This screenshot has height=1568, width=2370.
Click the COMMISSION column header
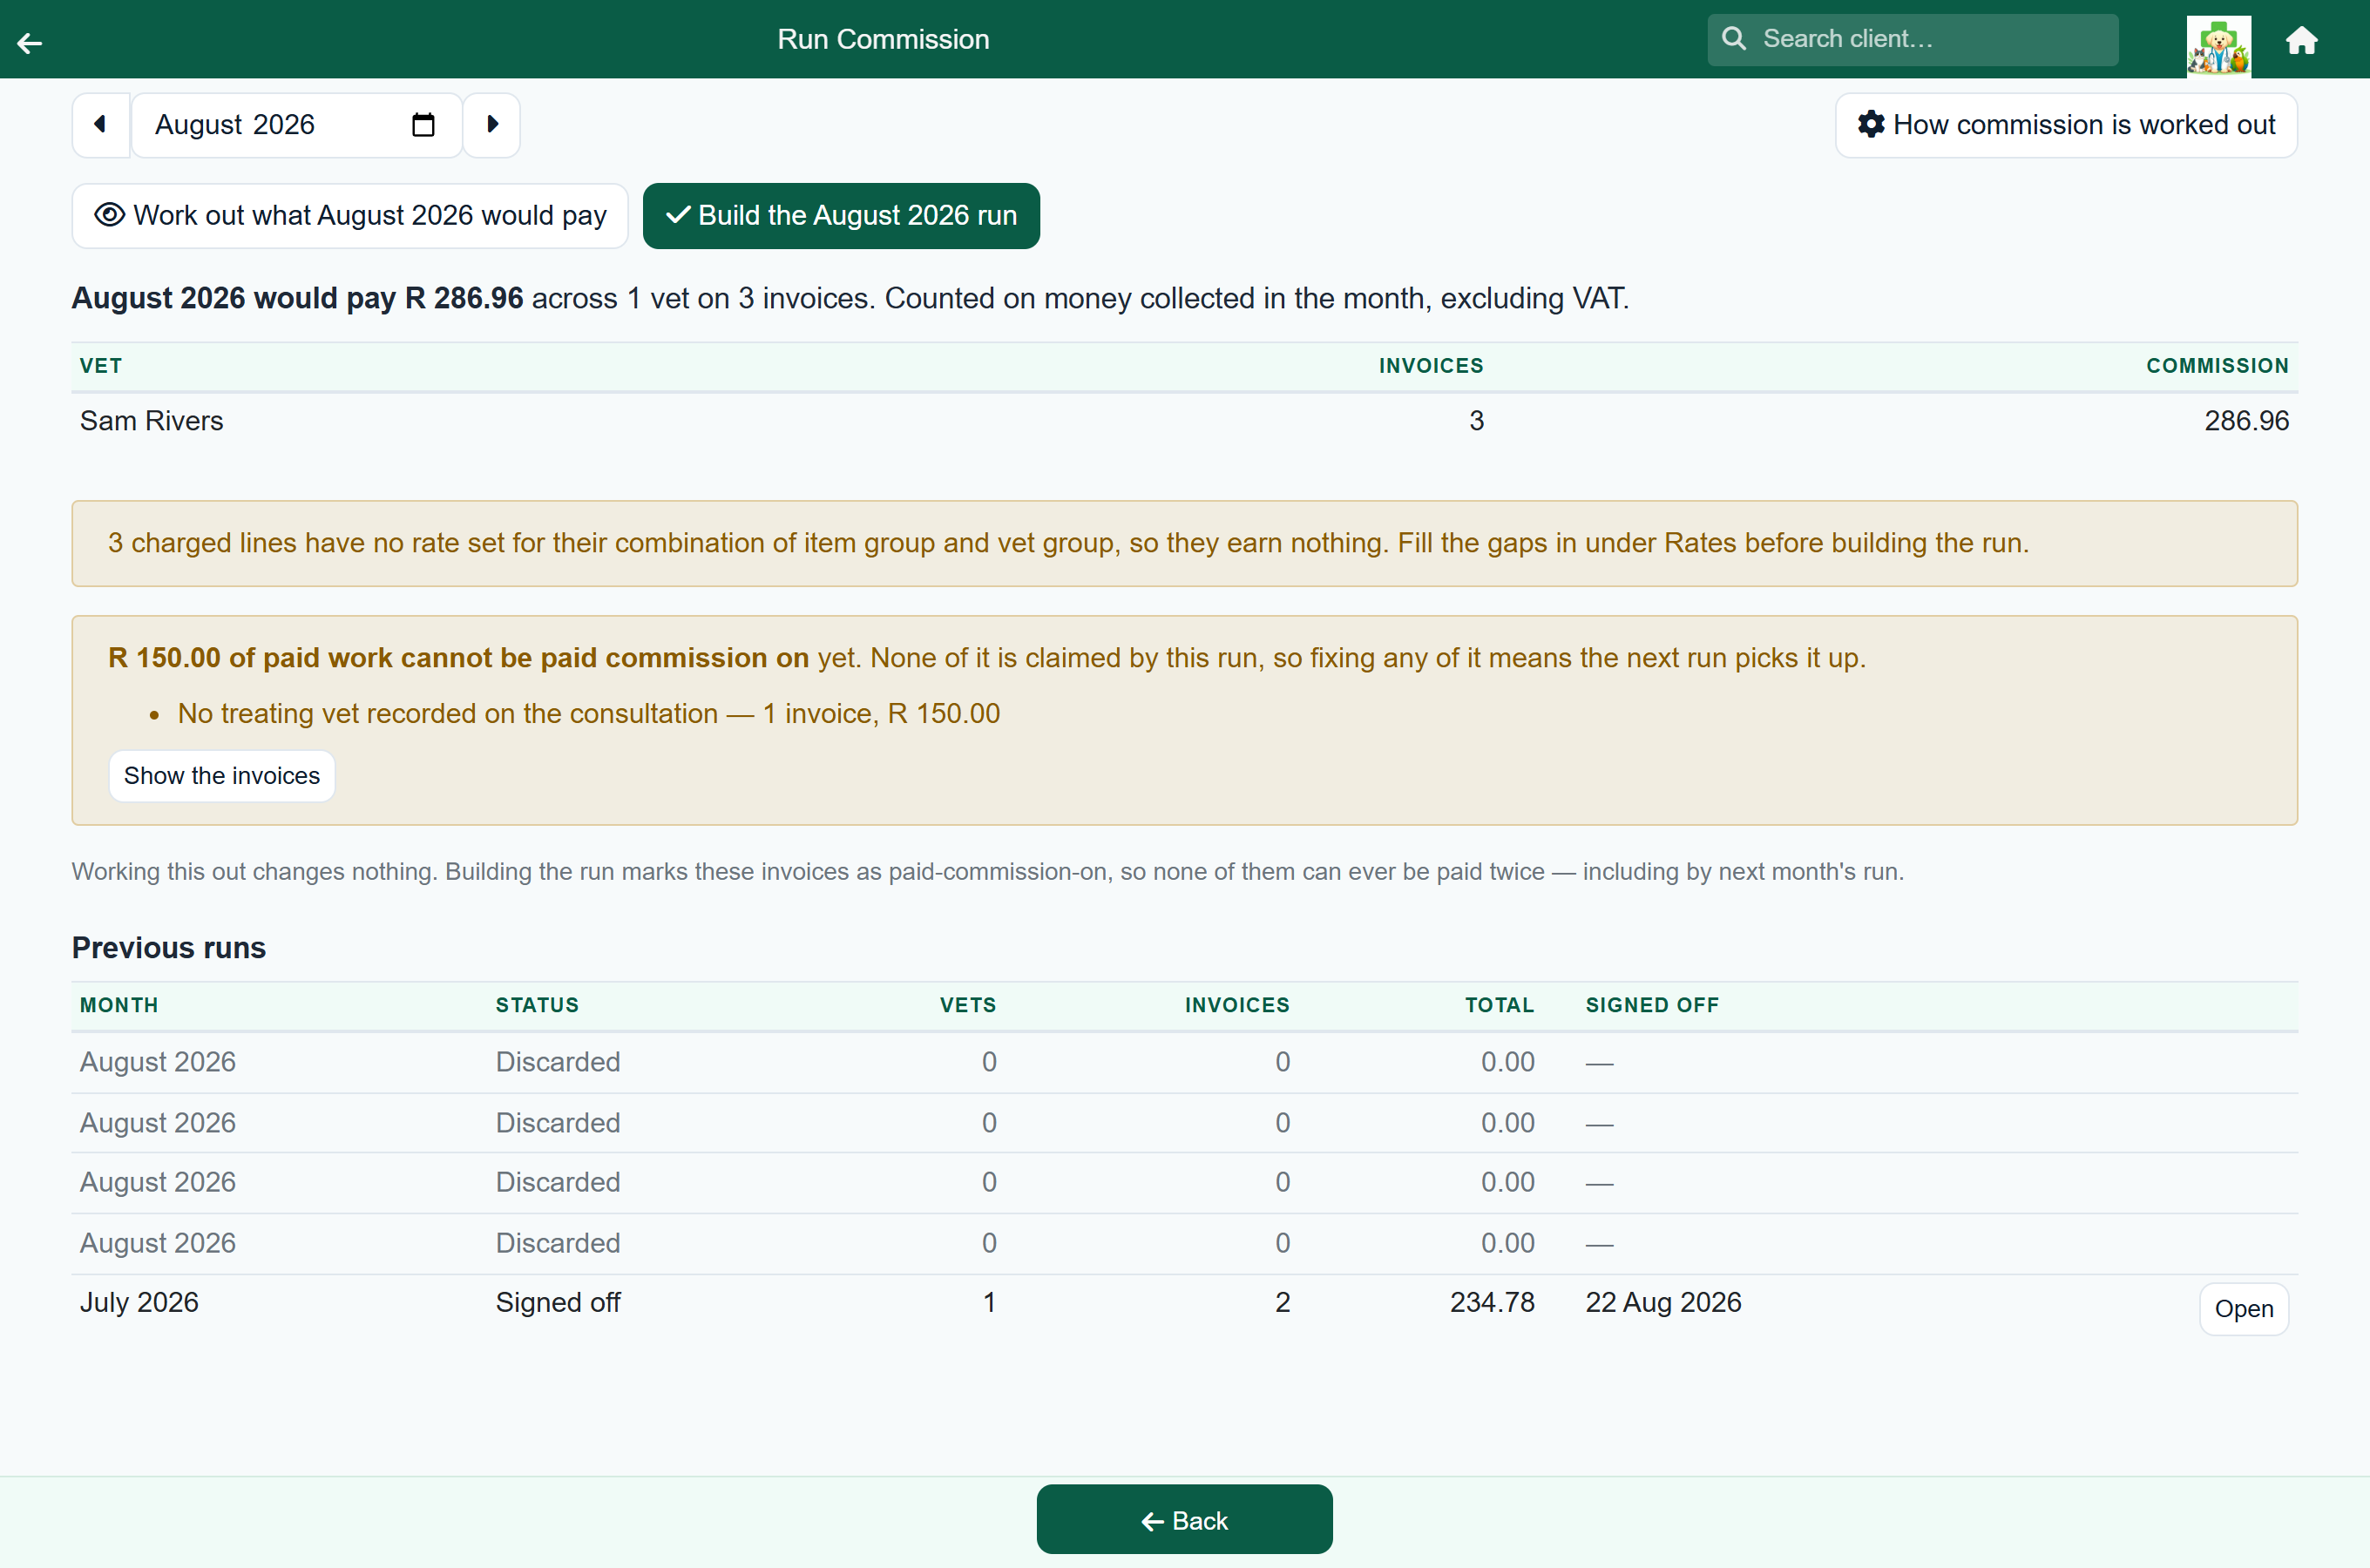[2217, 366]
